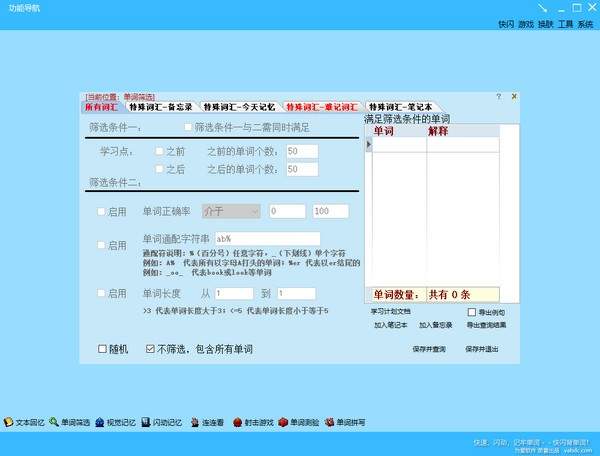This screenshot has width=600, height=456.
Task: Uncheck 不筛选，包含所有单词 checkbox
Action: pos(150,349)
